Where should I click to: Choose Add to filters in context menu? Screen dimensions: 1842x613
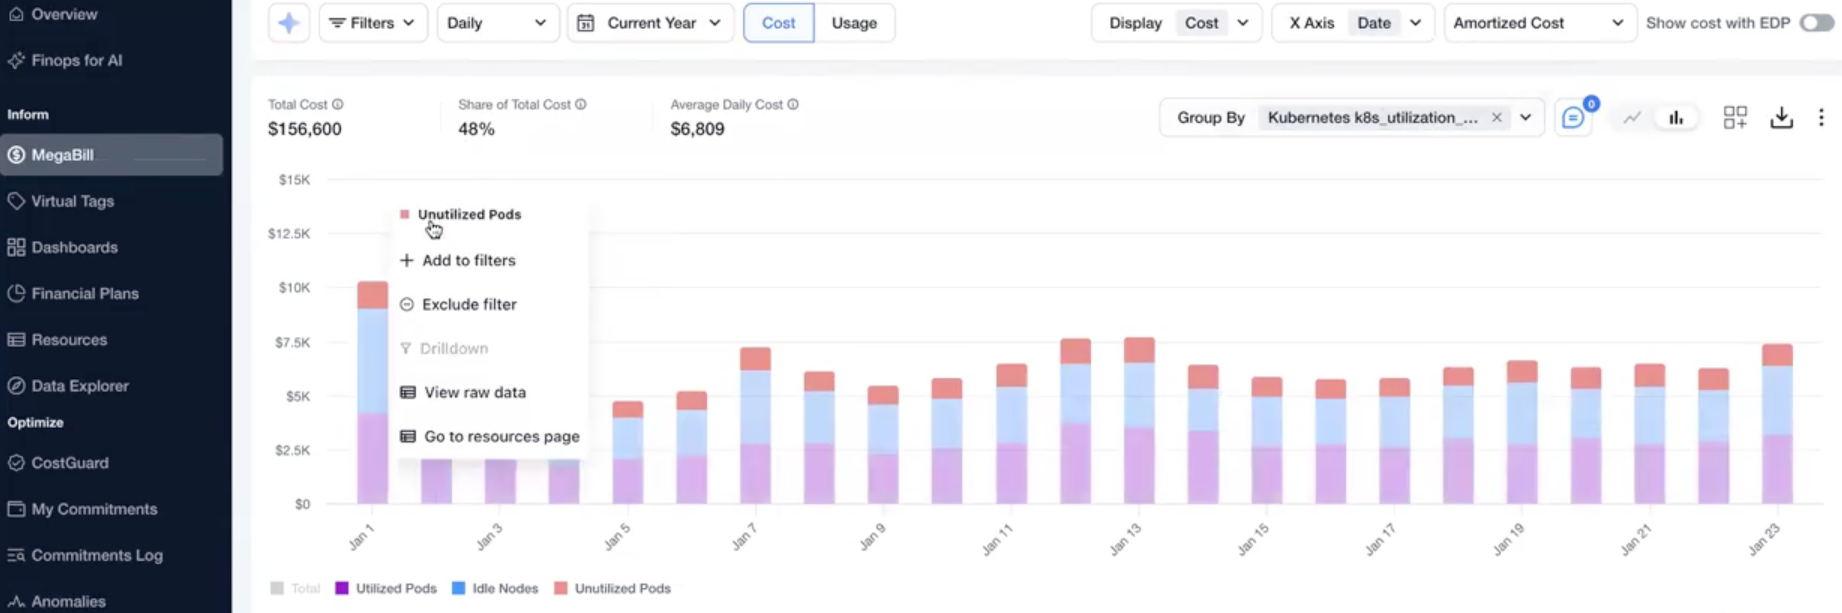(x=468, y=260)
